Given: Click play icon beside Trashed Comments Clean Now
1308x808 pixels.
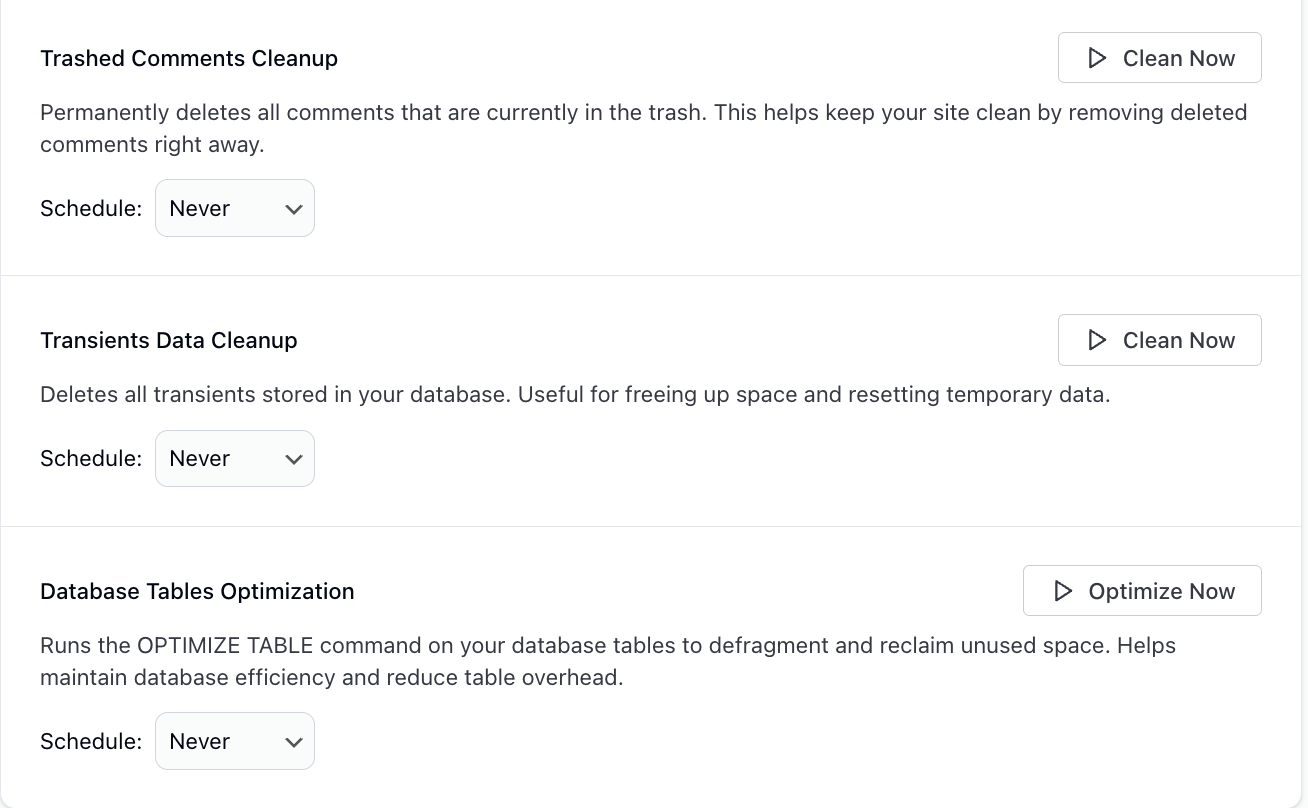Looking at the screenshot, I should tap(1097, 58).
